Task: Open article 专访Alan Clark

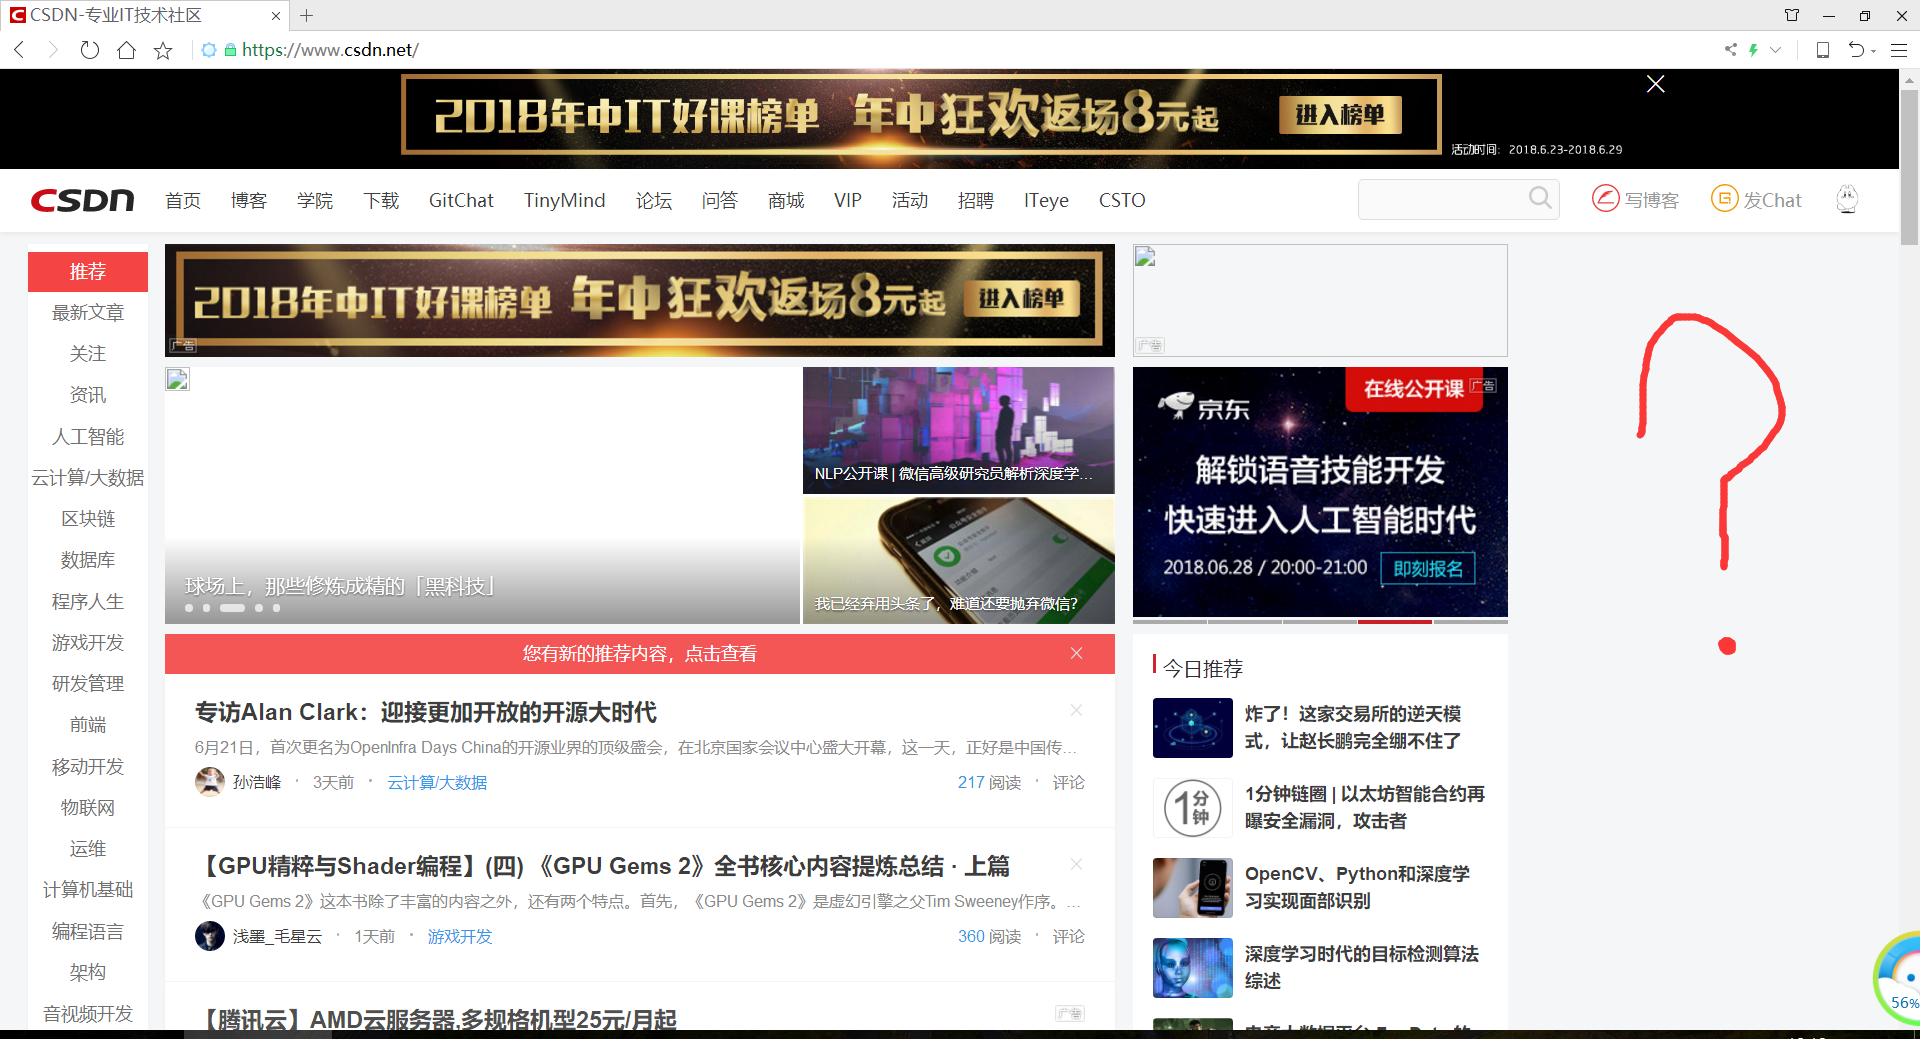Action: pos(425,712)
